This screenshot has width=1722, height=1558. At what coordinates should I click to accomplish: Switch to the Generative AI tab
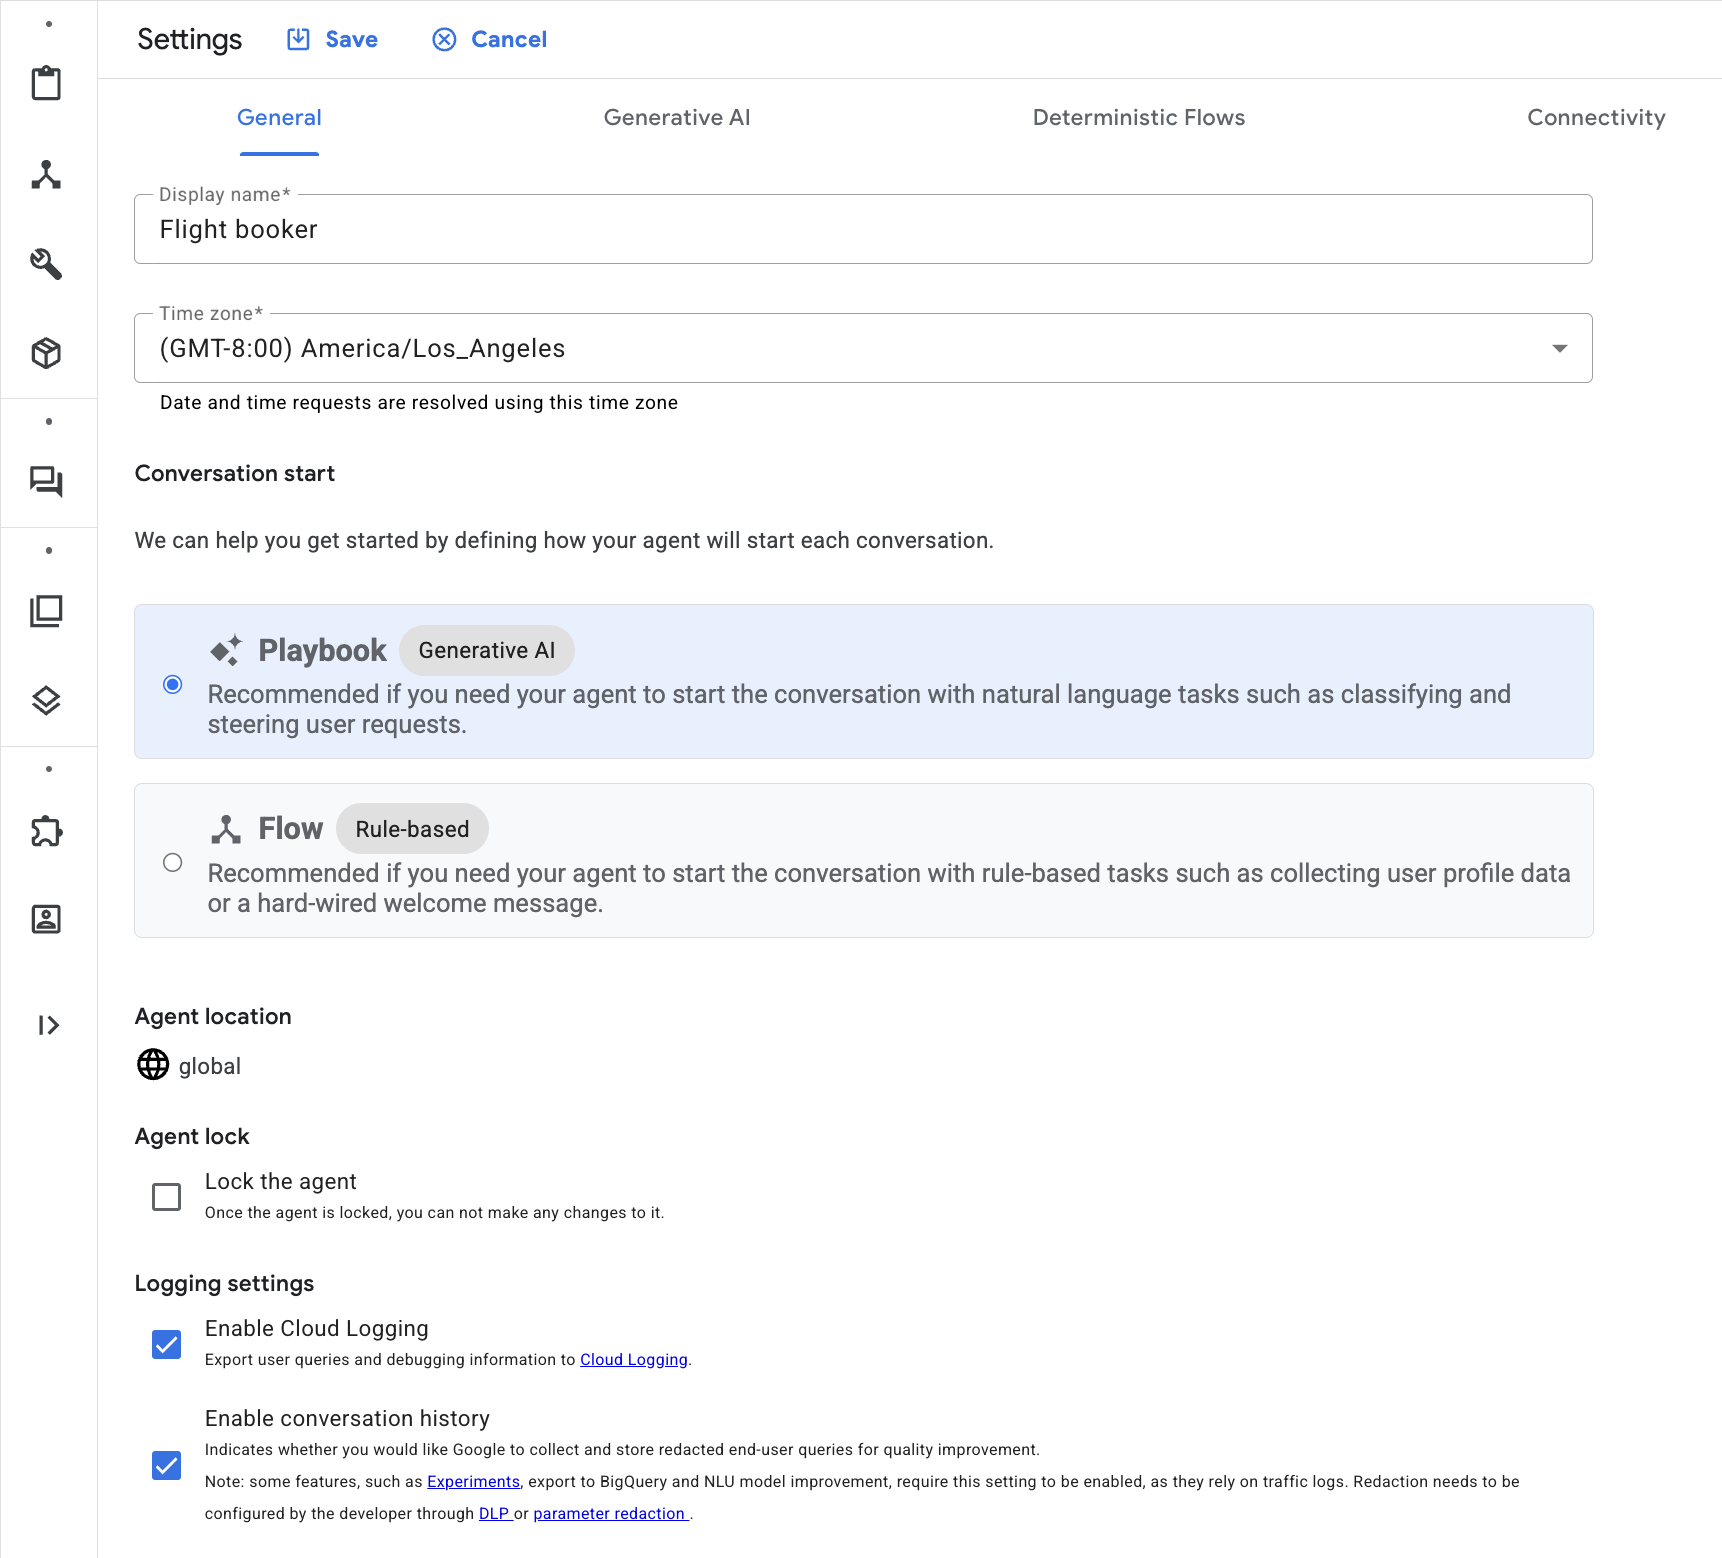tap(677, 117)
